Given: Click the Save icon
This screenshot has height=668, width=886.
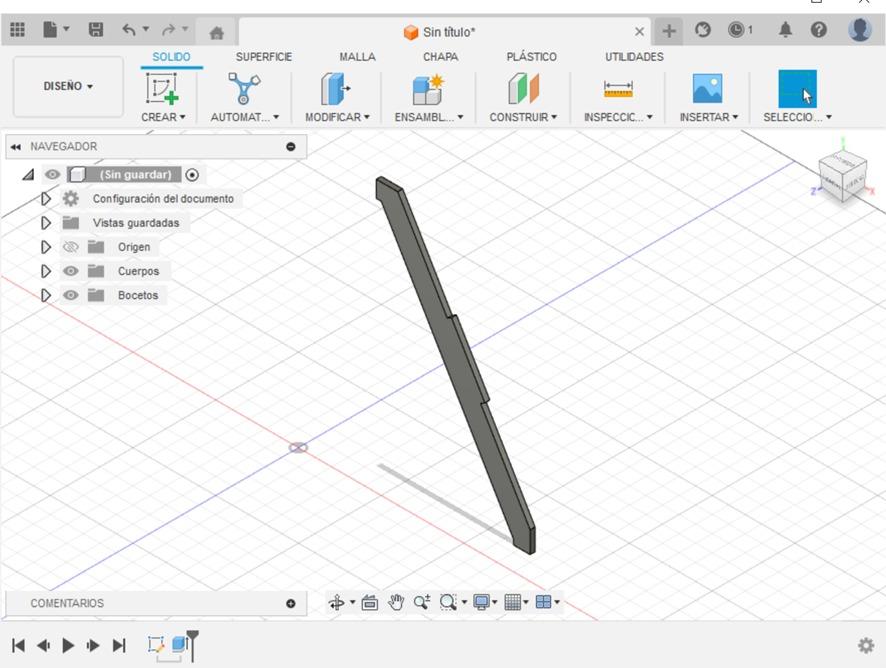Looking at the screenshot, I should click(x=96, y=29).
